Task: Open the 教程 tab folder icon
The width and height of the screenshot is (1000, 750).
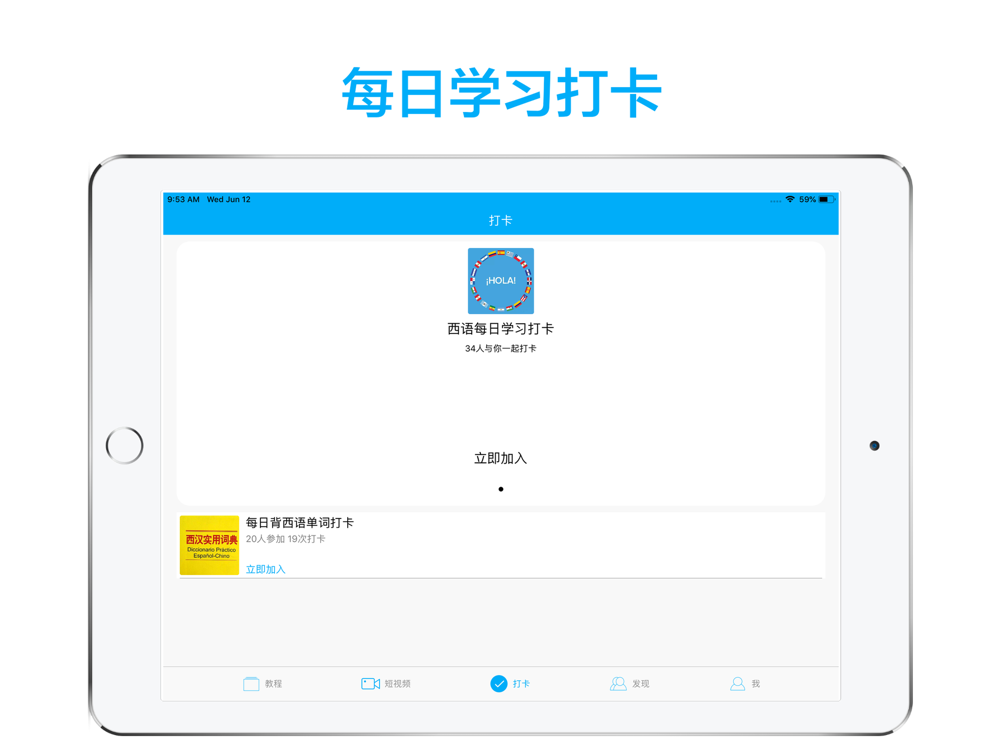Action: tap(251, 684)
